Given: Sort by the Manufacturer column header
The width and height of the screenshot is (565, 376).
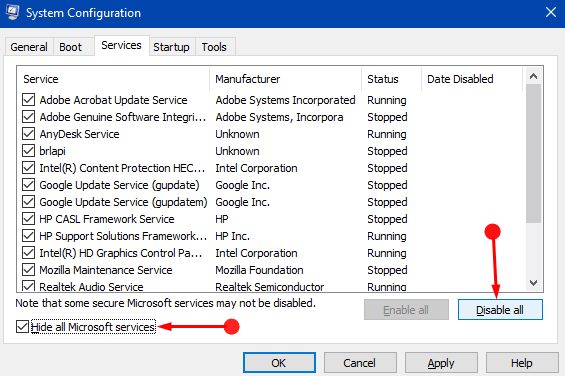Looking at the screenshot, I should 285,79.
